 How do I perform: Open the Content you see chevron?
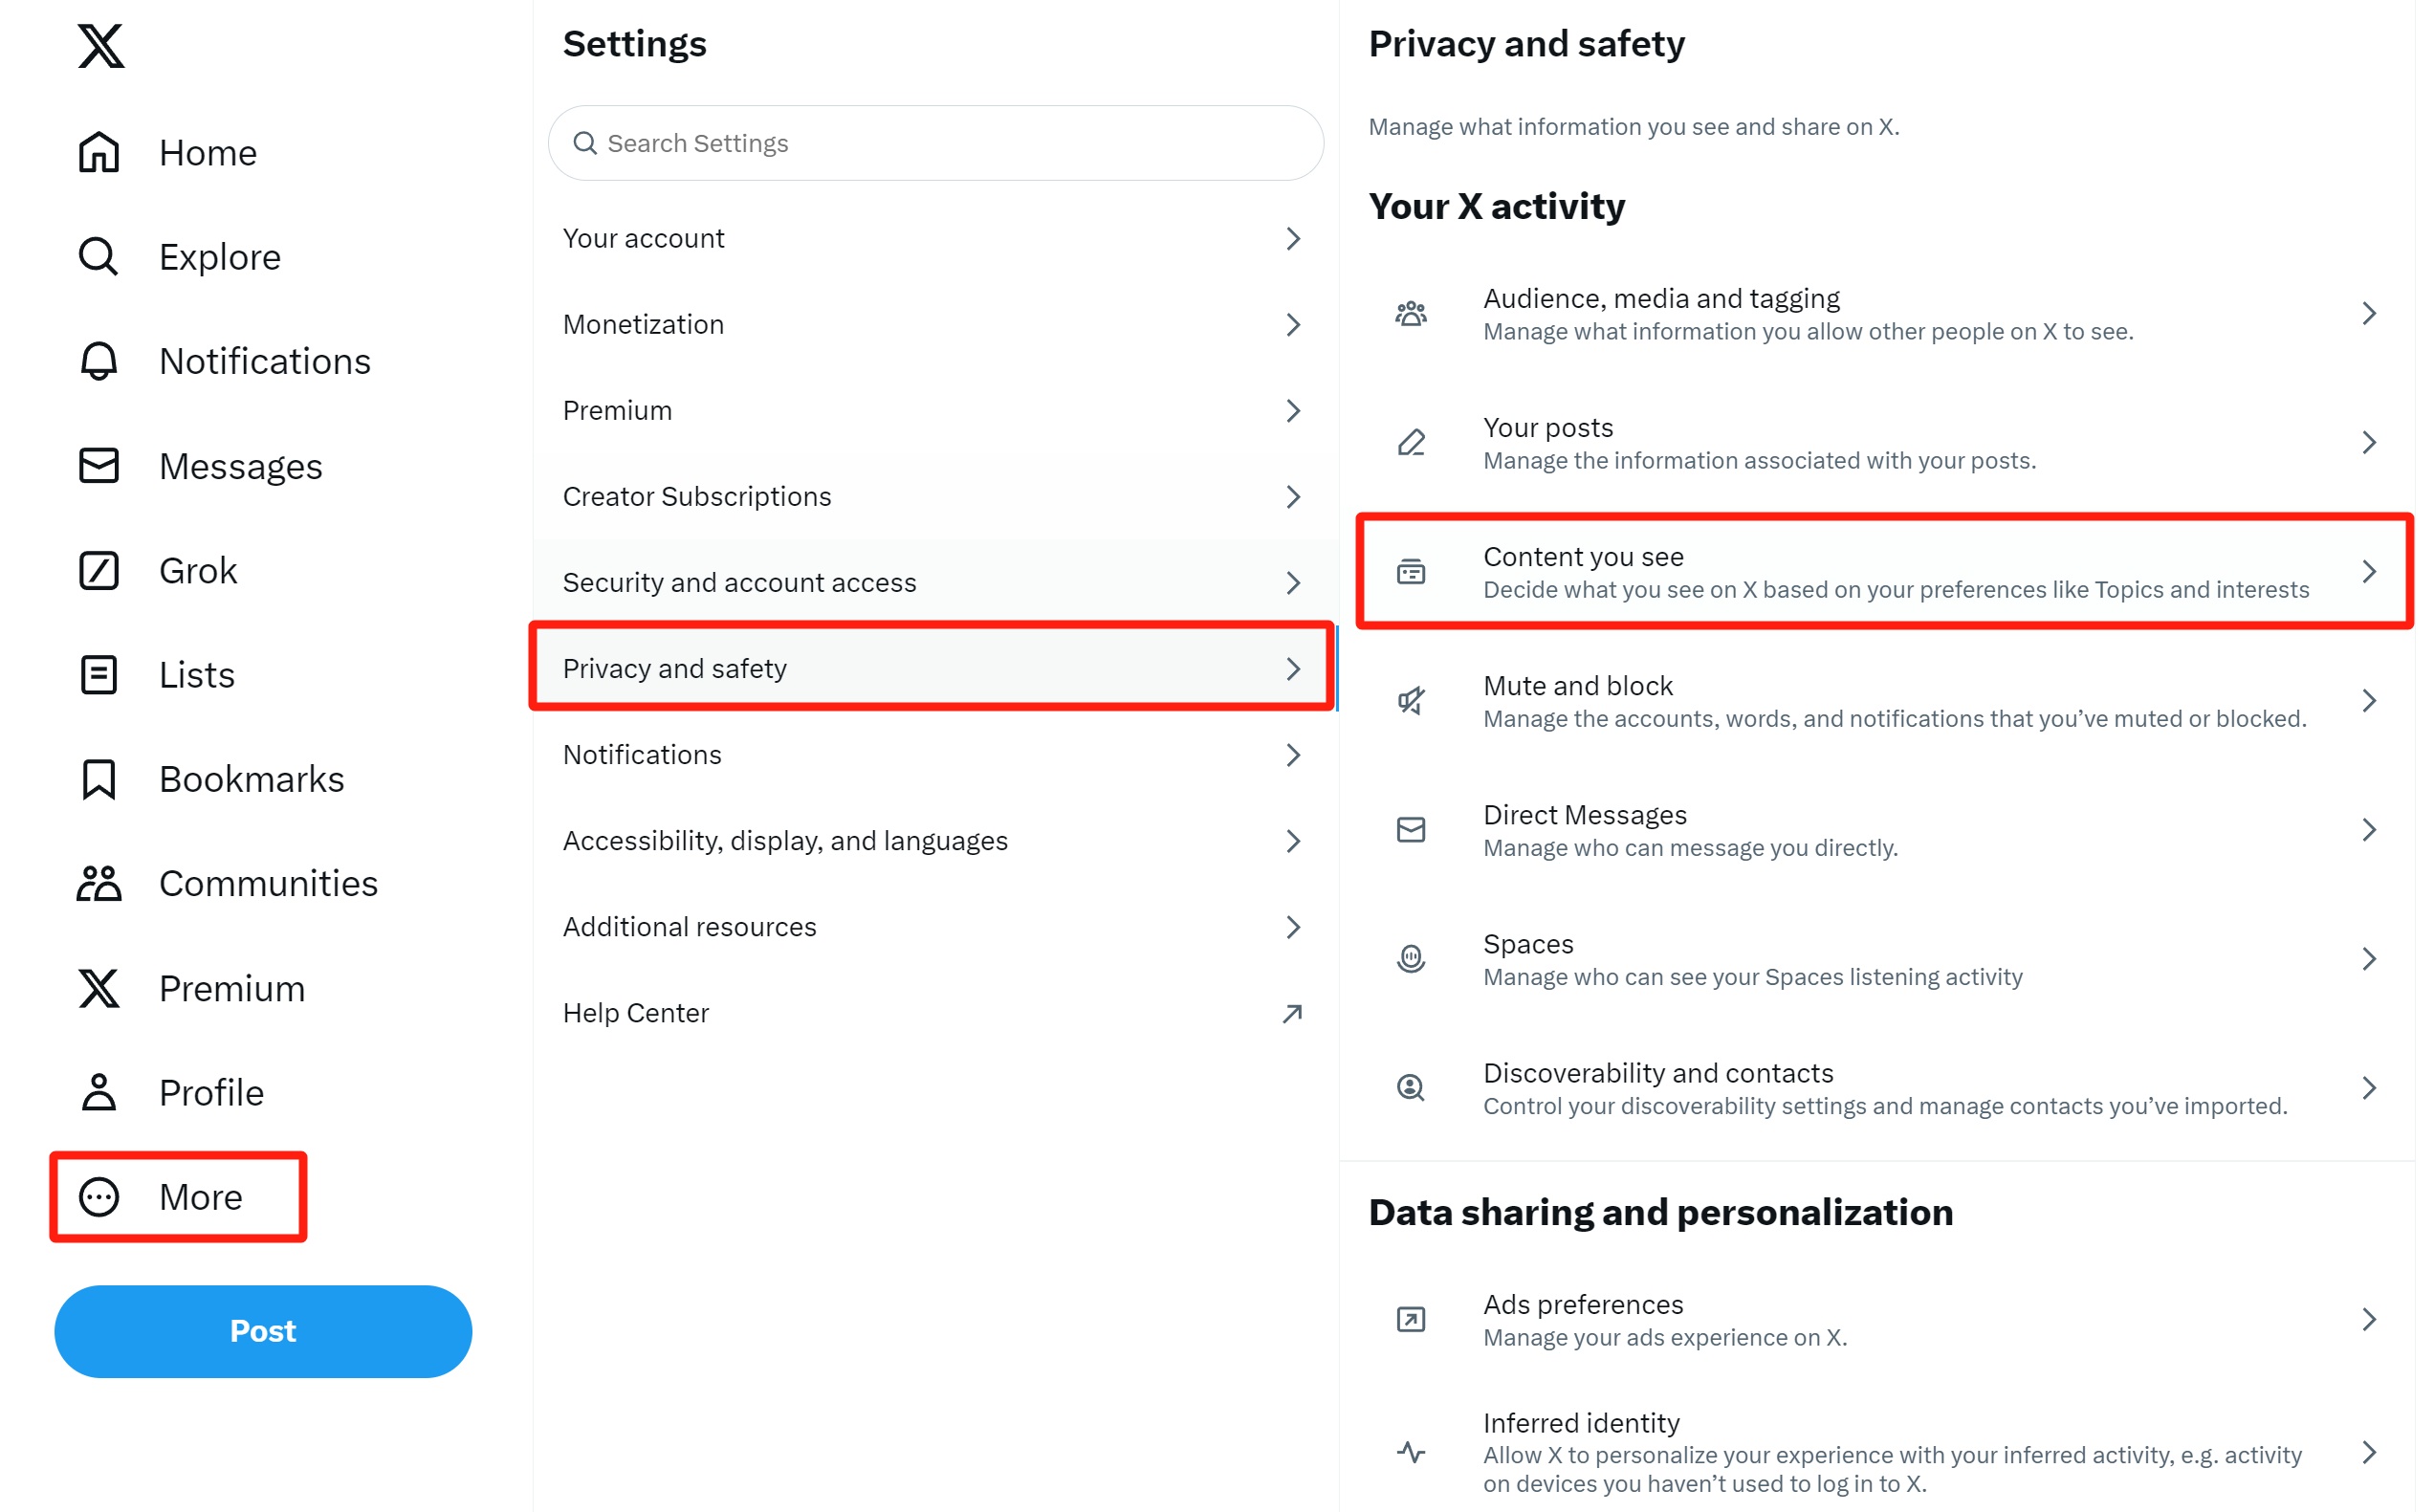pos(2369,572)
